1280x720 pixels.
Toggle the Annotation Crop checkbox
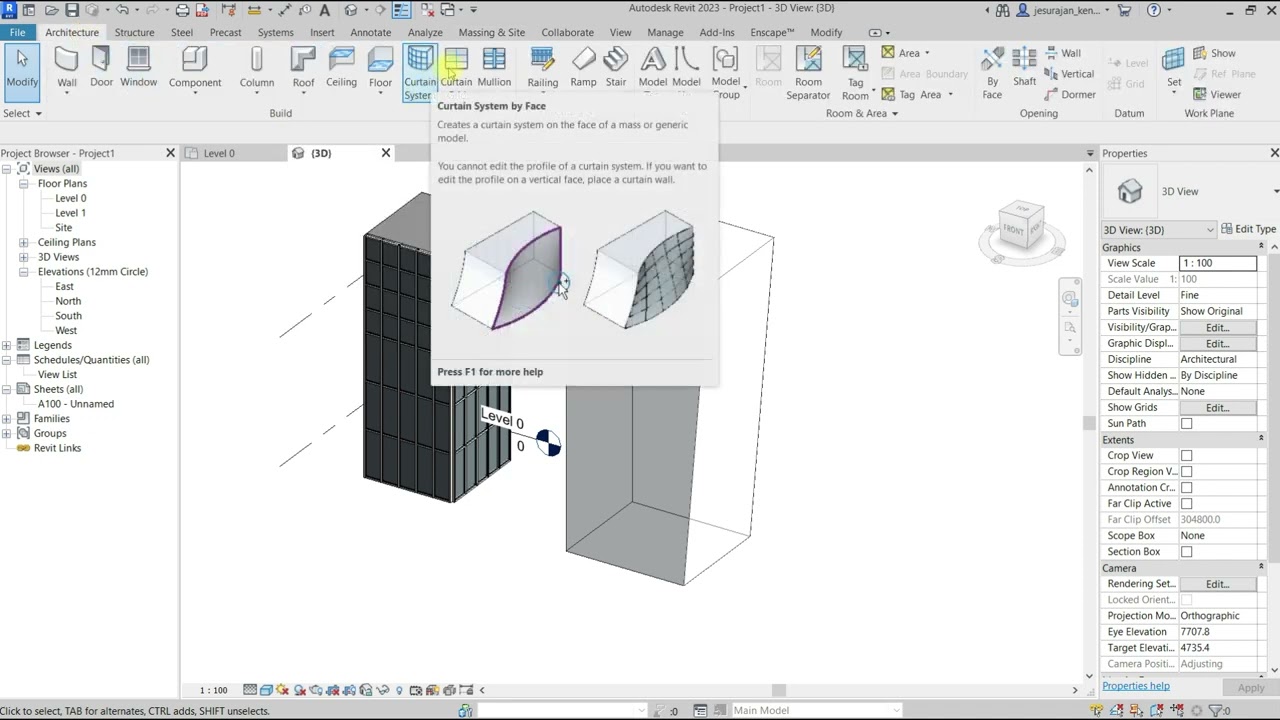1186,488
